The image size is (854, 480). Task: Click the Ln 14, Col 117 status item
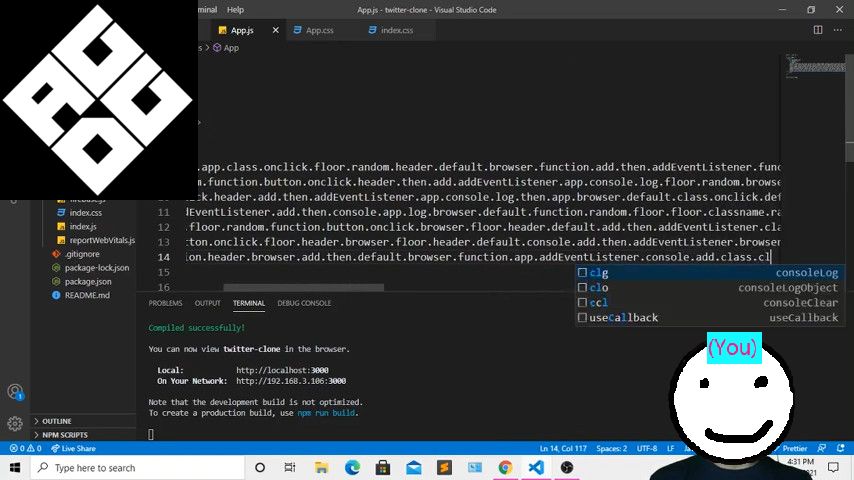pos(563,448)
